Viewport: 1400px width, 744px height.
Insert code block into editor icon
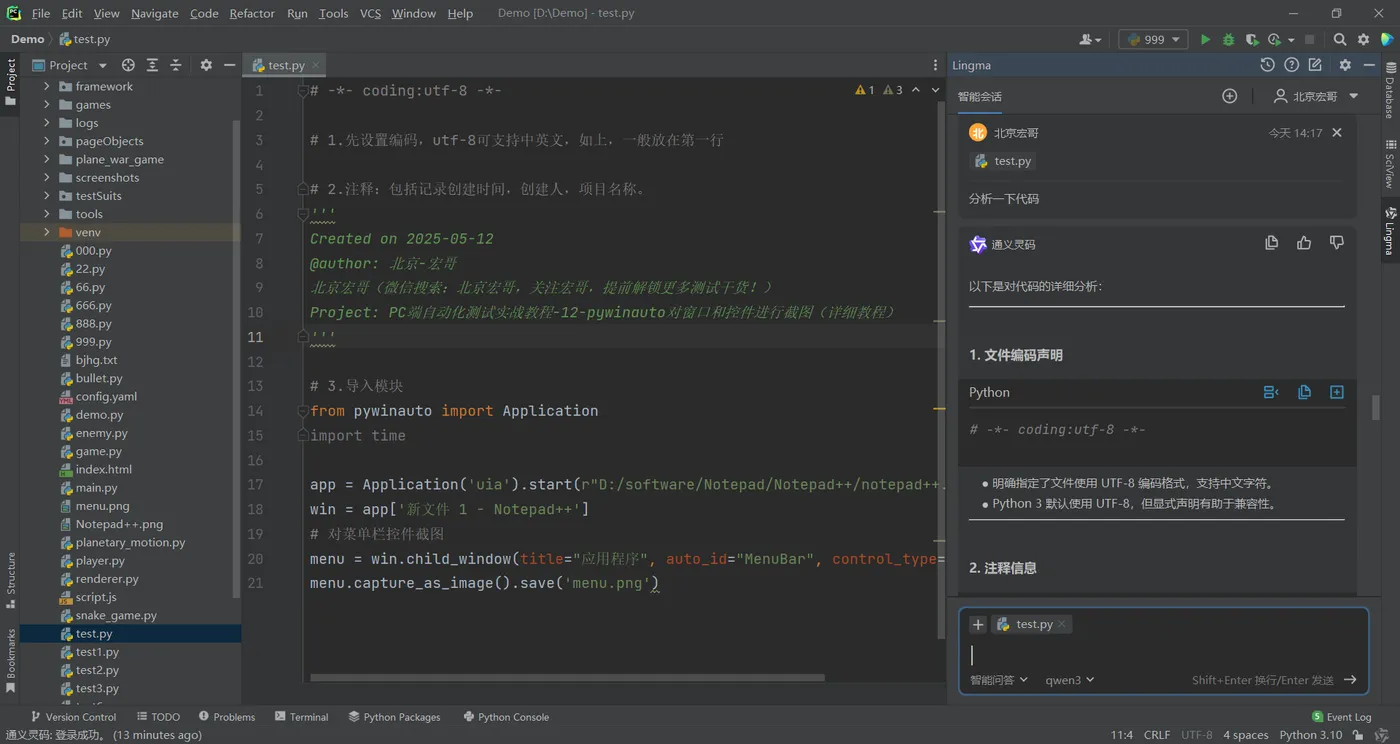(1337, 392)
